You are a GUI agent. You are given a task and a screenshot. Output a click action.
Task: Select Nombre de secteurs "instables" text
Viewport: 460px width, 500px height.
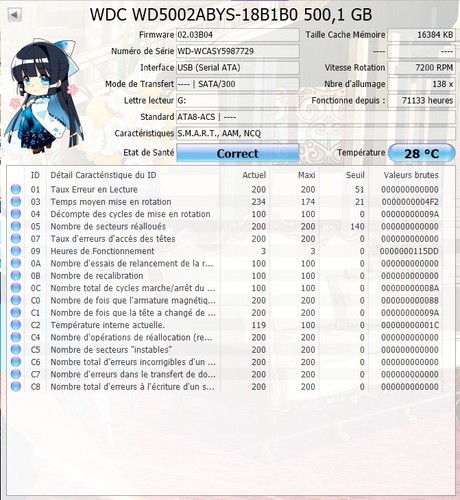point(111,350)
